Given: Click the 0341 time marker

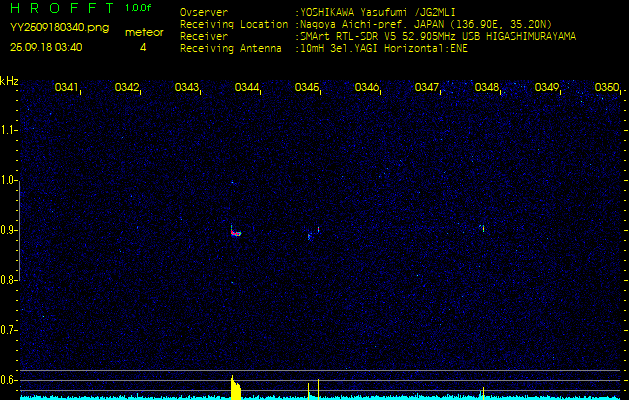Looking at the screenshot, I should click(x=67, y=87).
